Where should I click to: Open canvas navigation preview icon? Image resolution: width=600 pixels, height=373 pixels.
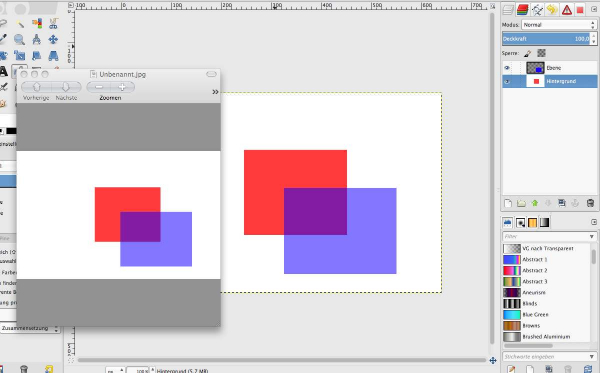(x=493, y=360)
